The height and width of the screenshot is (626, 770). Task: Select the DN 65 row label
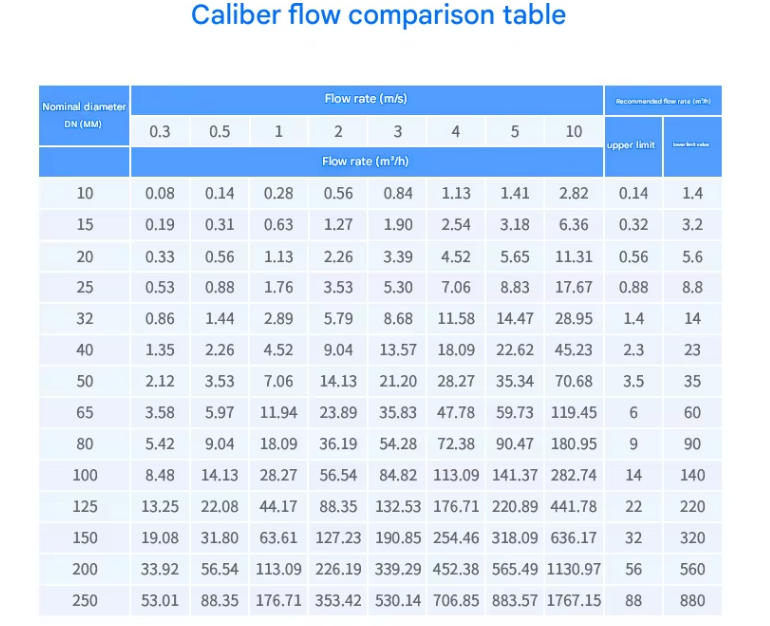pos(85,412)
